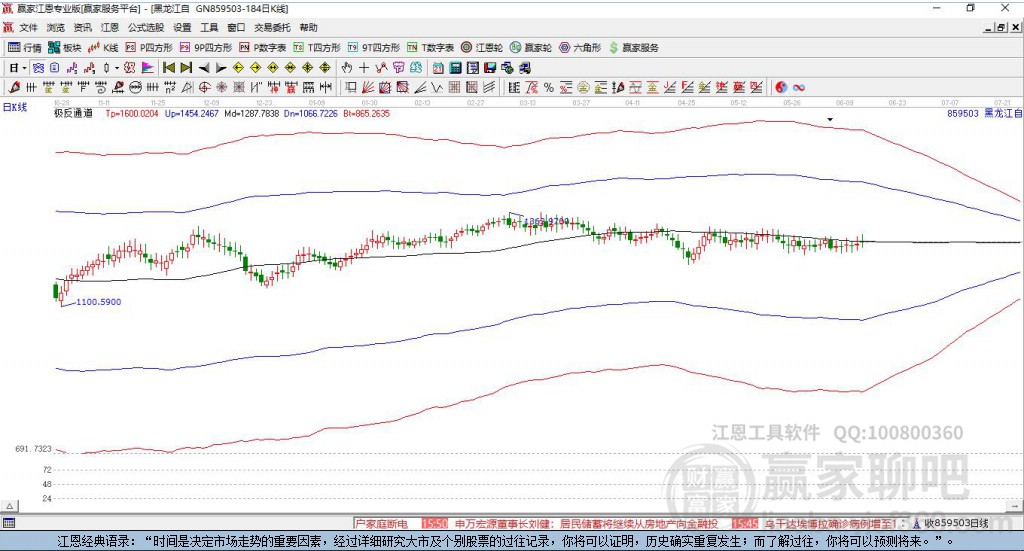Open the 文件 menu
1024x551 pixels.
(28, 27)
